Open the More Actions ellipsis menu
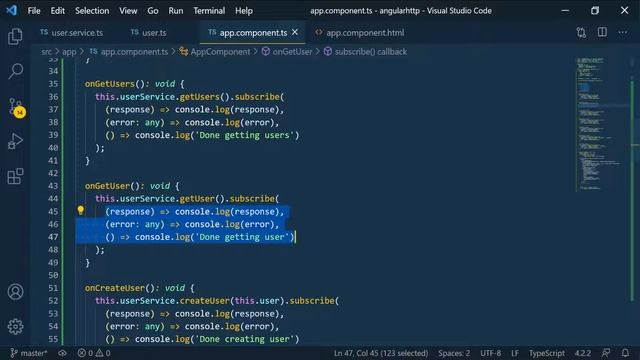The width and height of the screenshot is (640, 360). pos(622,32)
